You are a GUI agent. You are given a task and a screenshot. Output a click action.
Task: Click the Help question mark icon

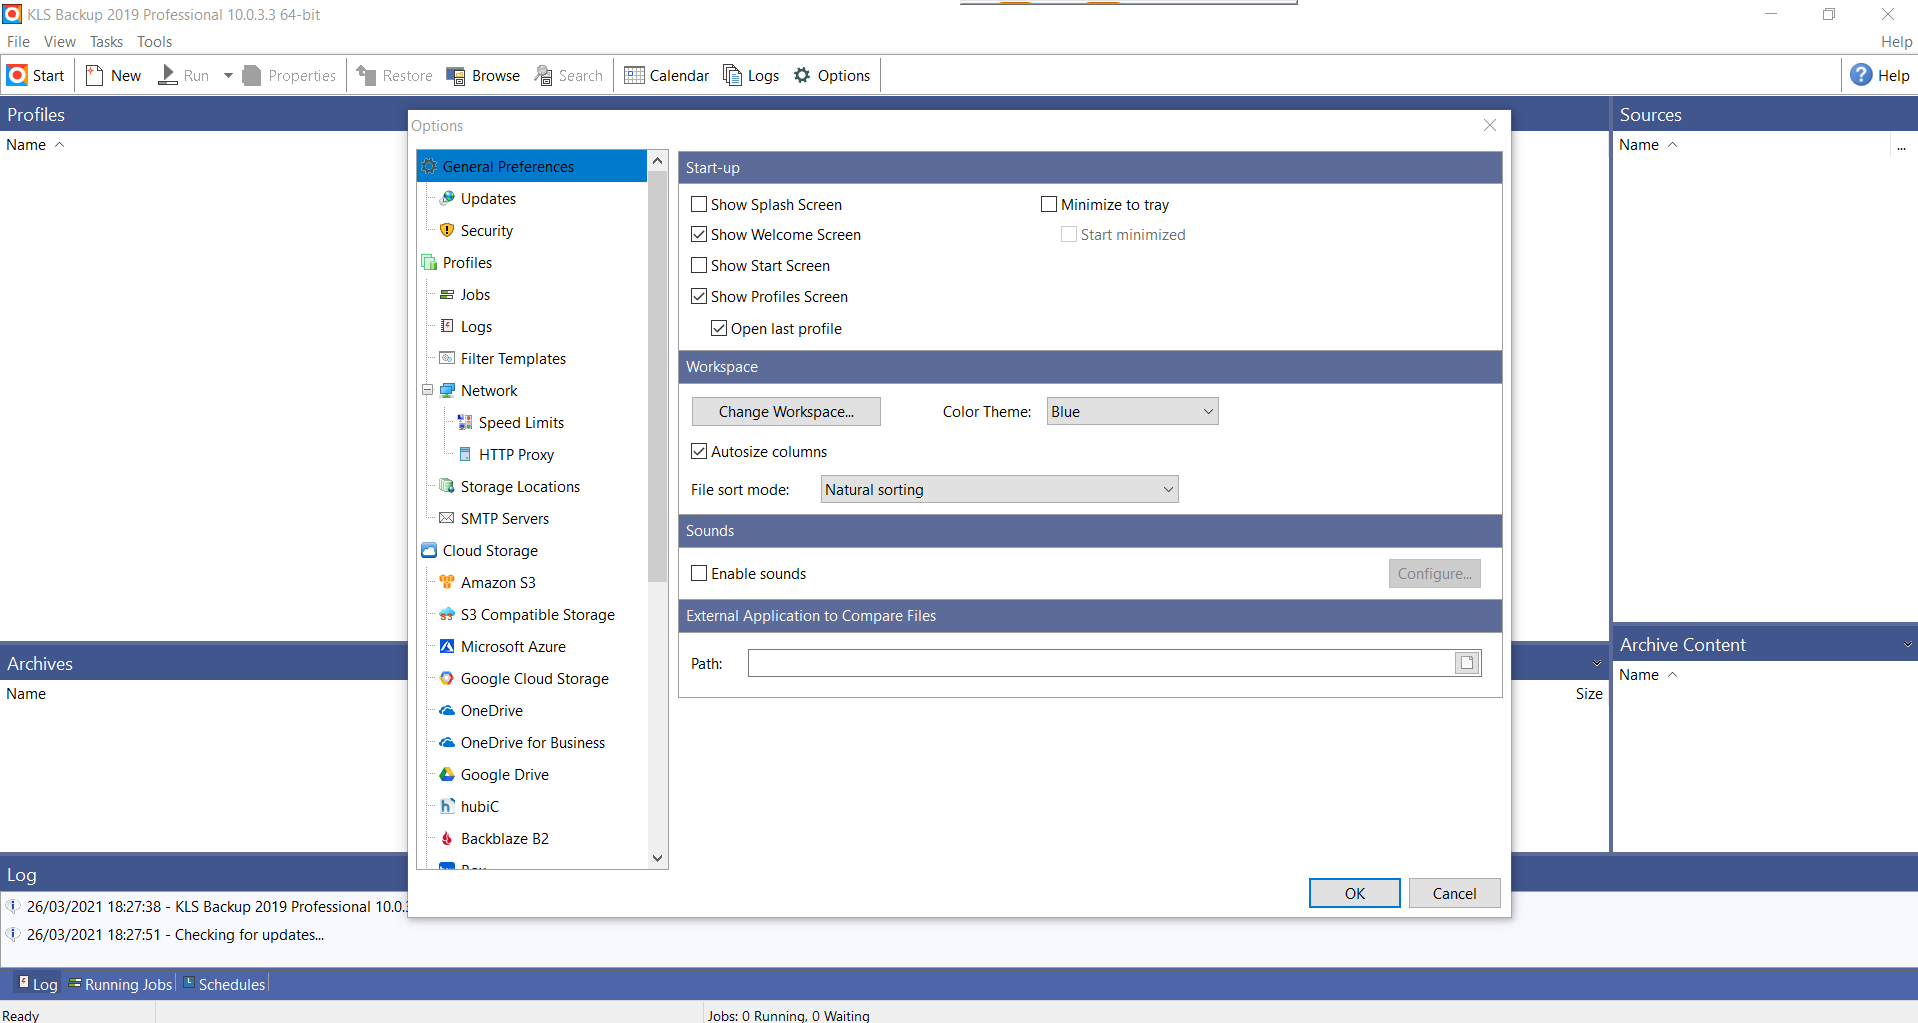click(x=1861, y=75)
